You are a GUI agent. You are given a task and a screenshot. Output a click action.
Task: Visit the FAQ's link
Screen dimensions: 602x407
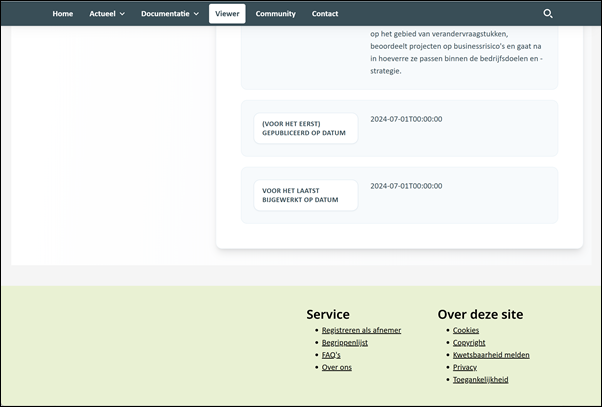[x=331, y=355]
